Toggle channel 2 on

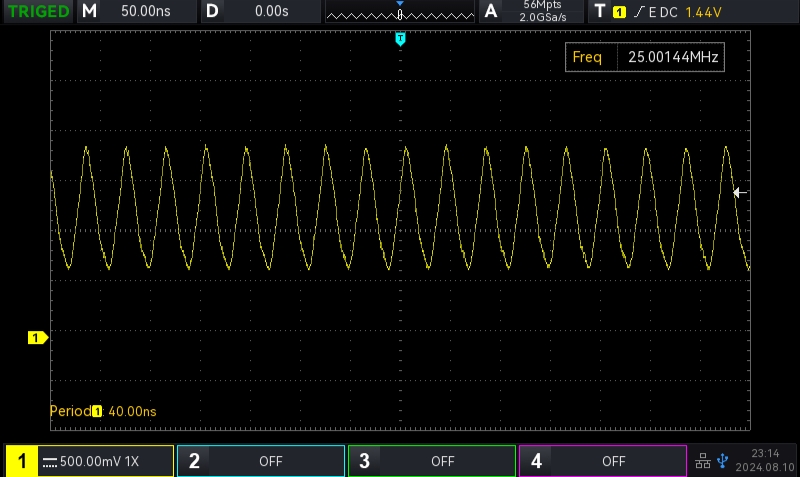coord(261,461)
